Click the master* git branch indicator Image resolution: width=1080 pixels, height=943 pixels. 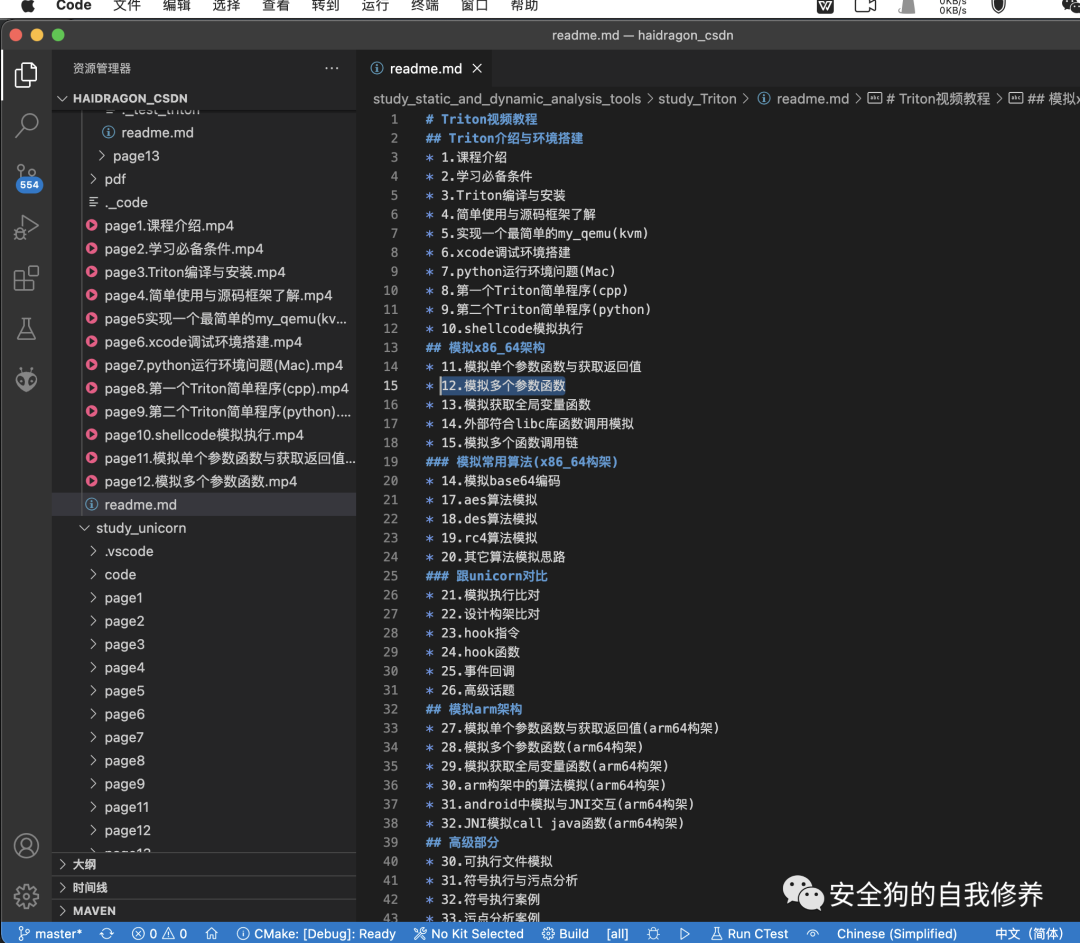50,933
